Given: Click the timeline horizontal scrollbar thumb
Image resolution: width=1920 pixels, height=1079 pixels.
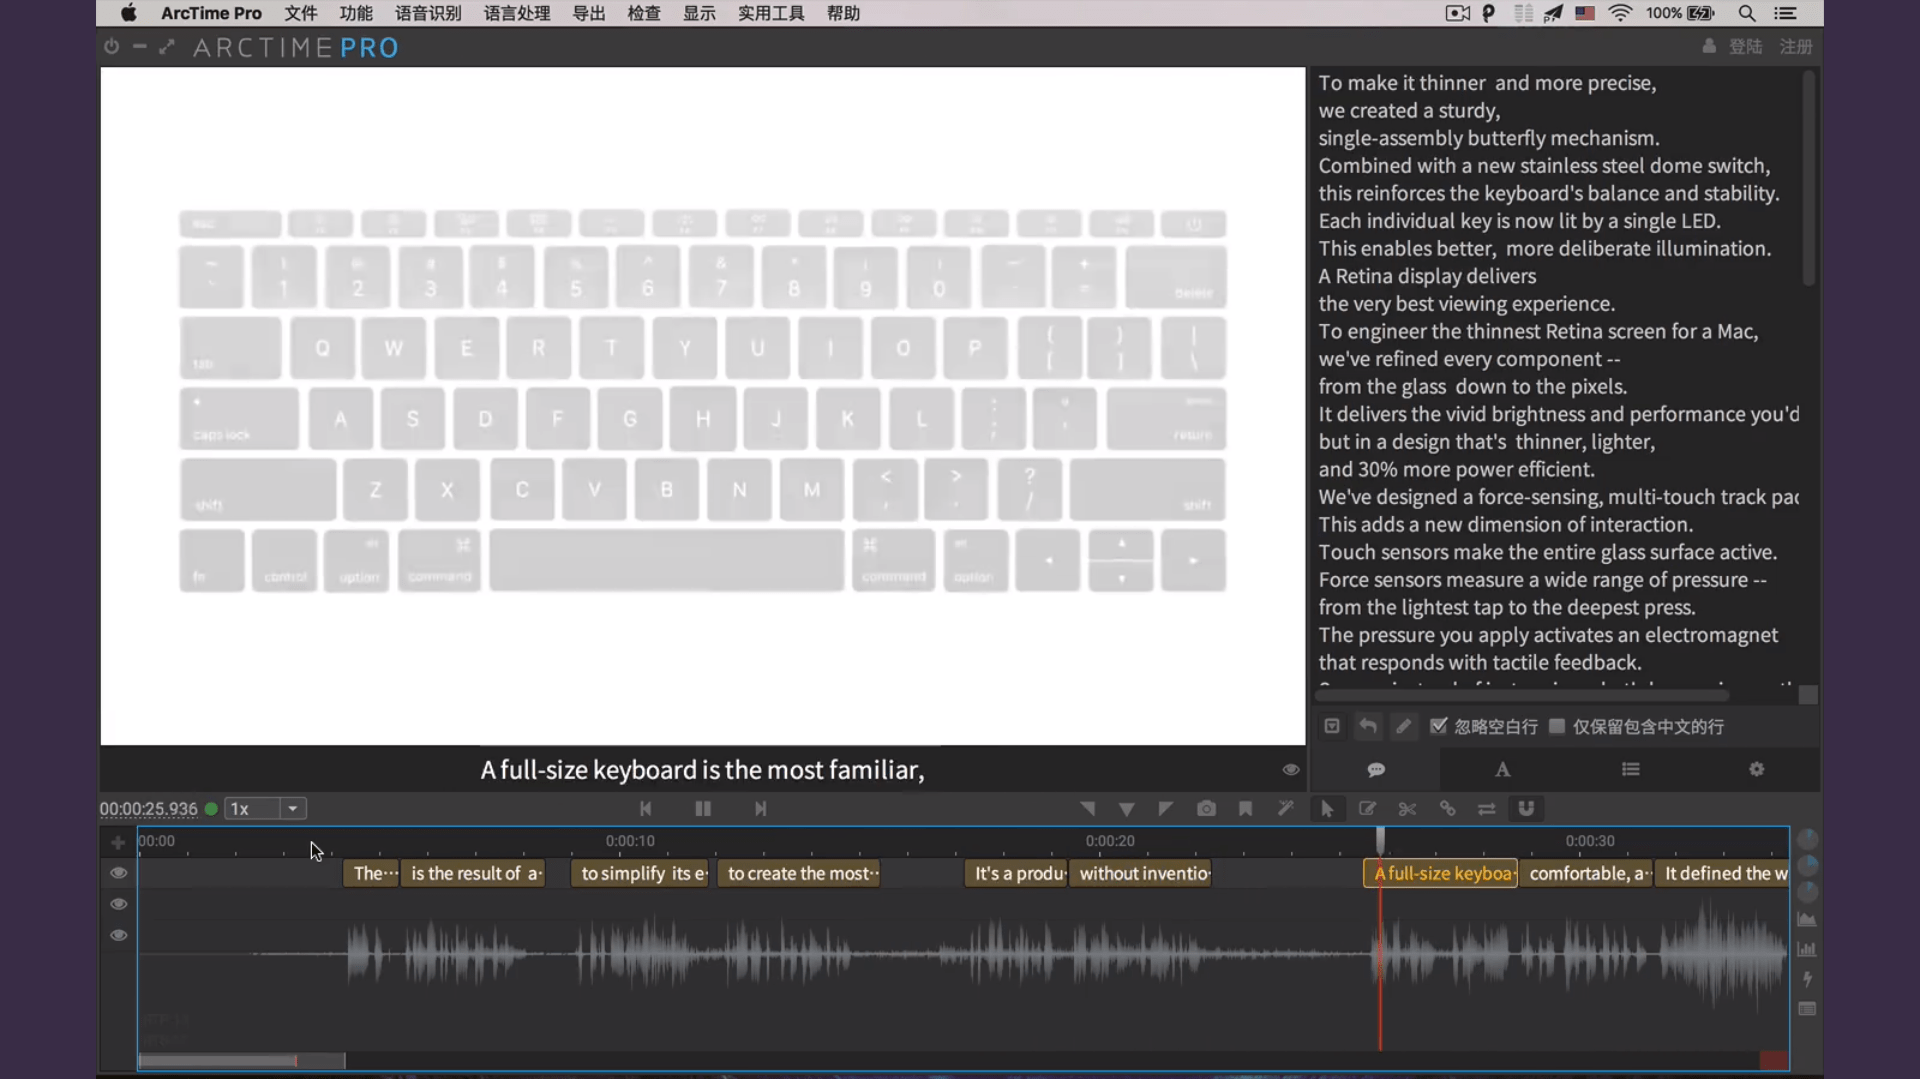Looking at the screenshot, I should 241,1060.
